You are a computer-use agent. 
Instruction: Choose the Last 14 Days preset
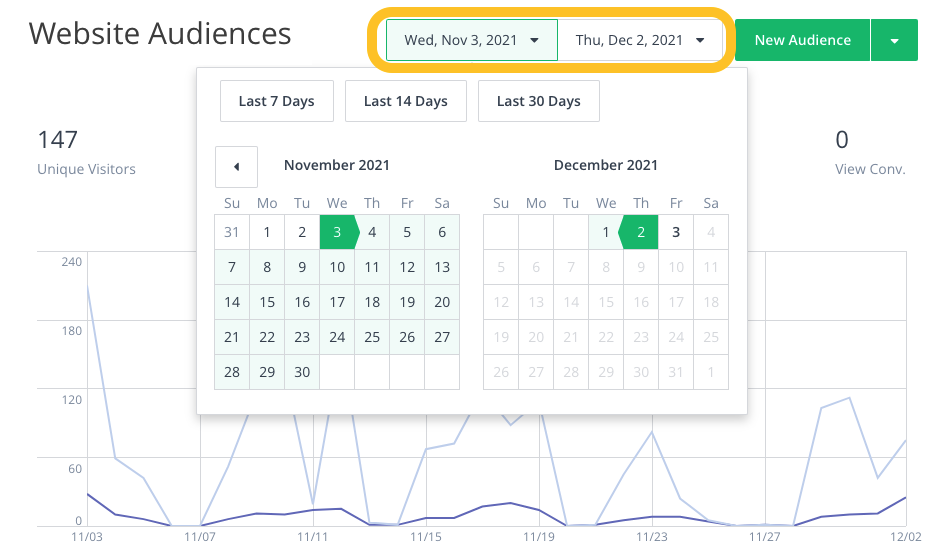click(x=406, y=101)
